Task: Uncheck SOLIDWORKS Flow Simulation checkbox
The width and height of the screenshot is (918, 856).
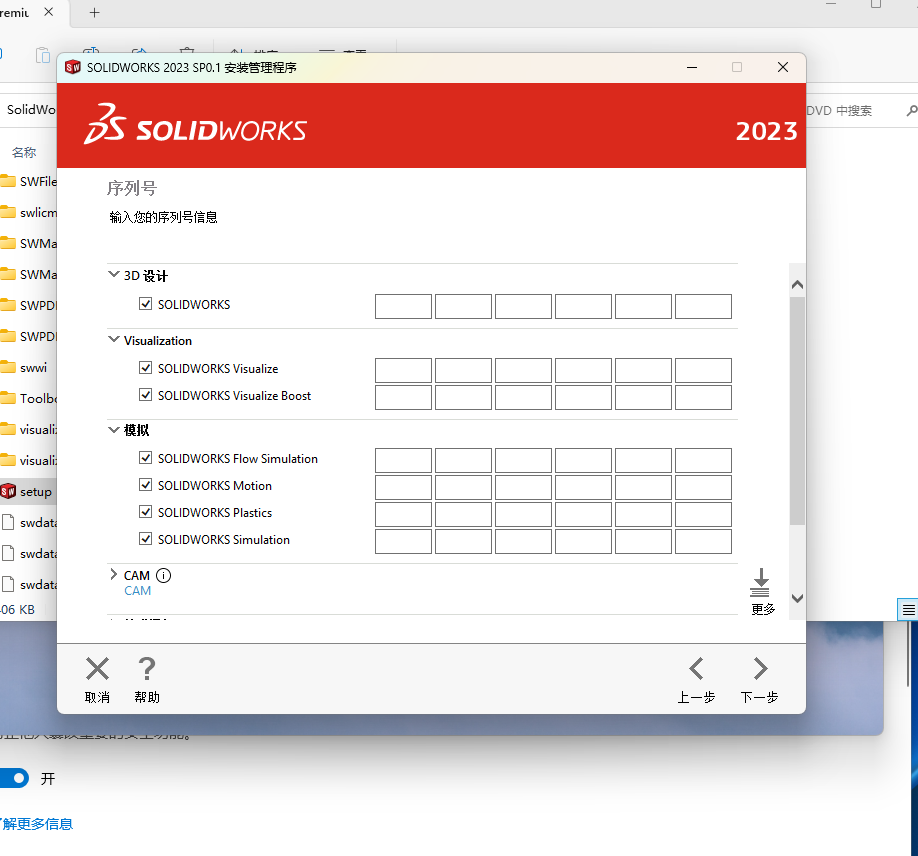Action: [146, 458]
